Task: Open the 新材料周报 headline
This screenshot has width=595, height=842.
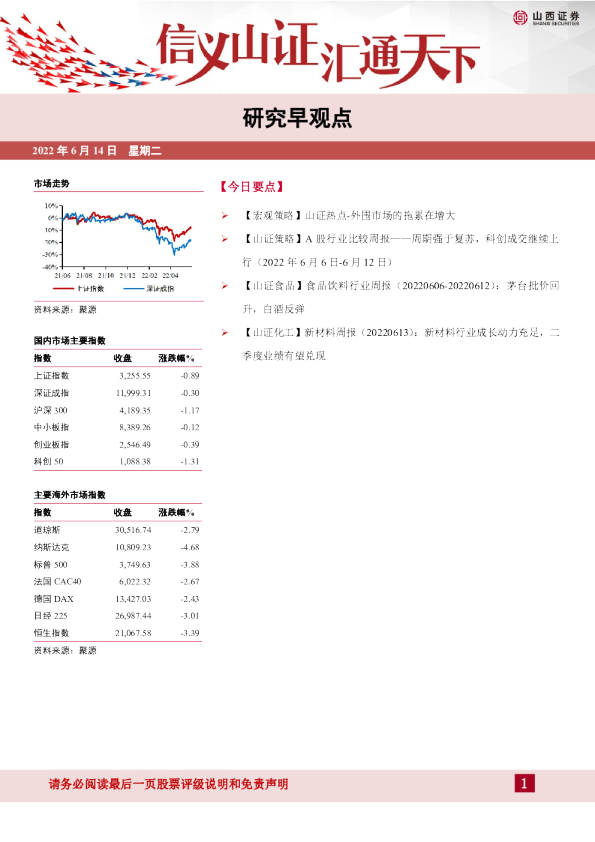Action: (400, 344)
